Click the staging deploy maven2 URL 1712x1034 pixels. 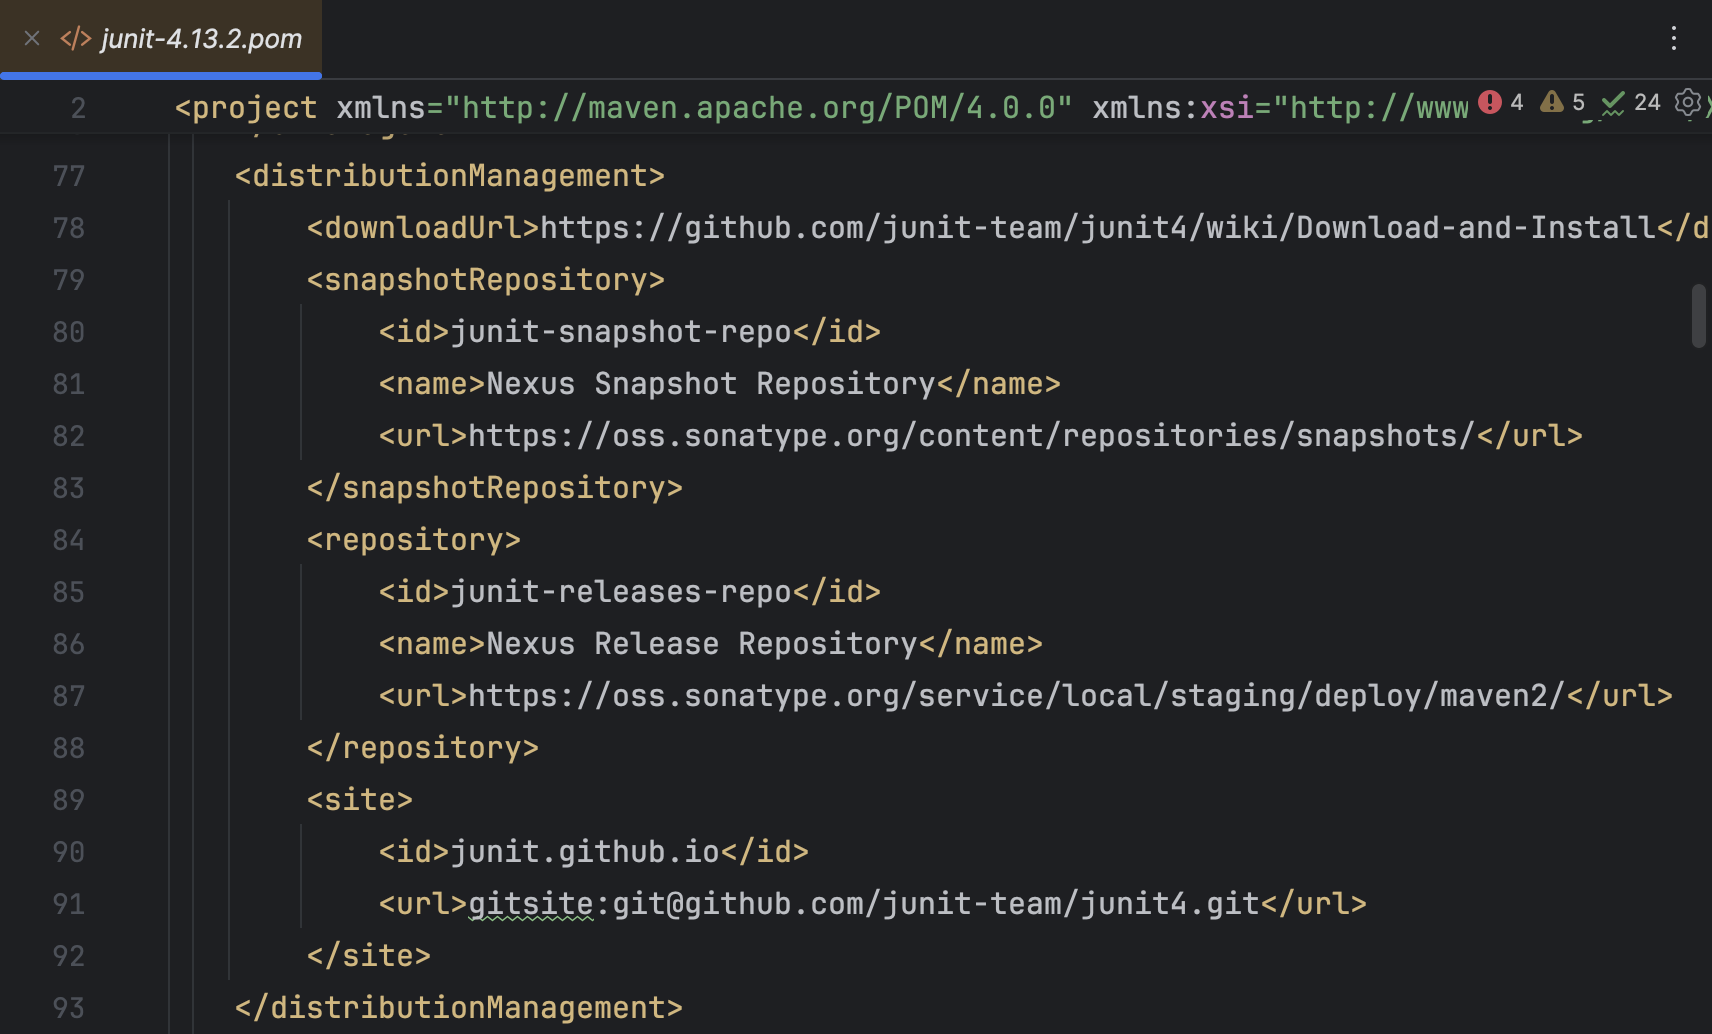pos(1010,695)
